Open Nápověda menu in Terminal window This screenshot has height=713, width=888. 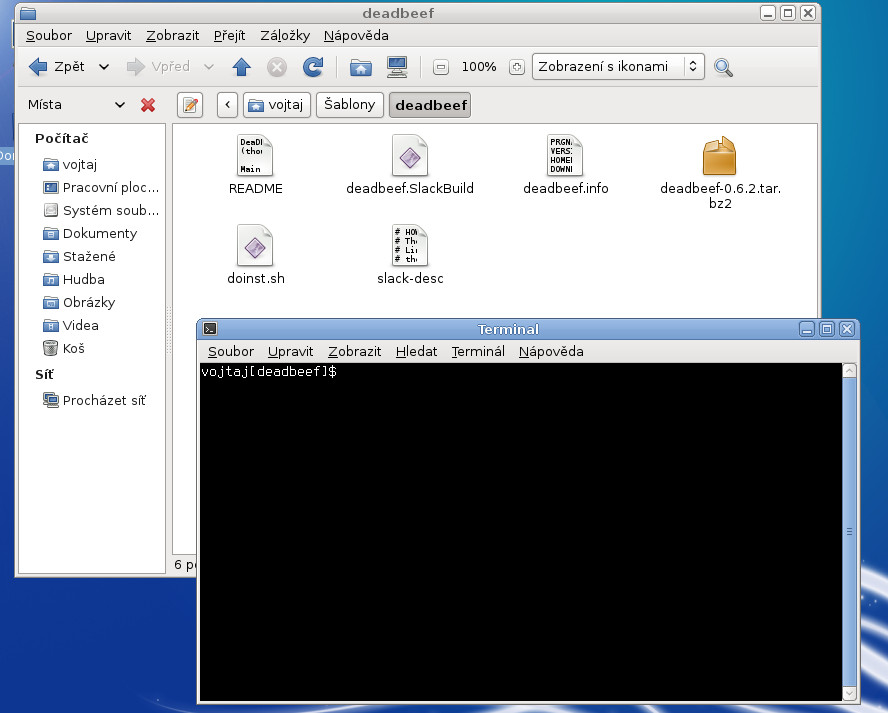click(x=551, y=352)
